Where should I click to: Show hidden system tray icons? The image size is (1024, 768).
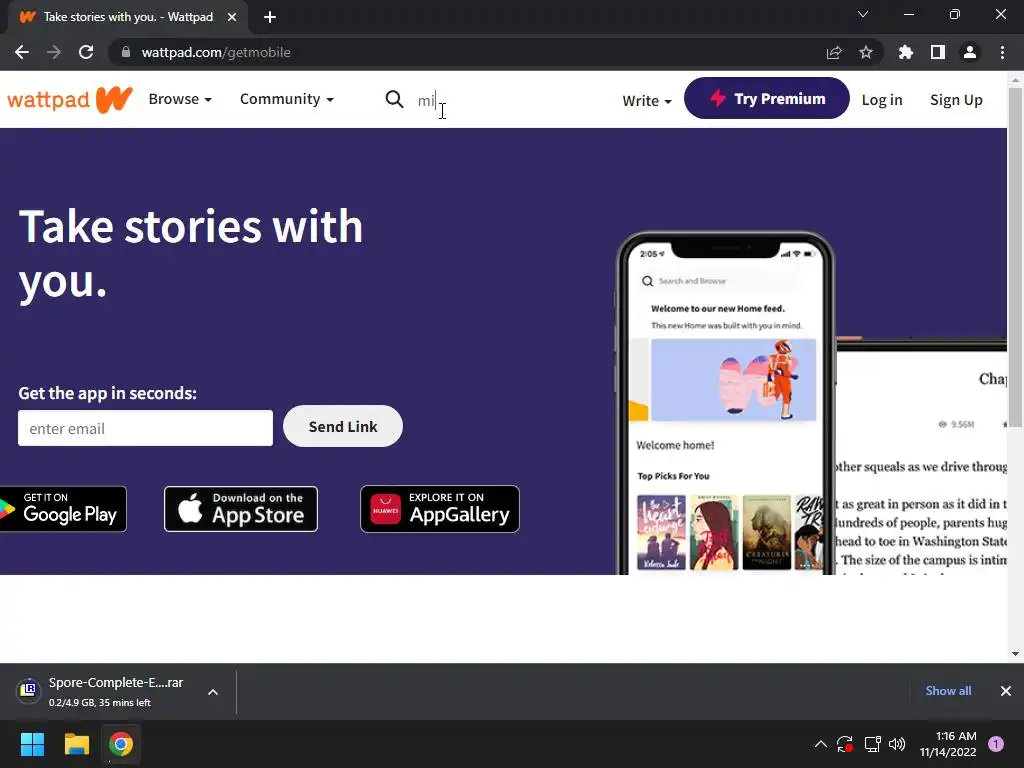click(x=821, y=744)
